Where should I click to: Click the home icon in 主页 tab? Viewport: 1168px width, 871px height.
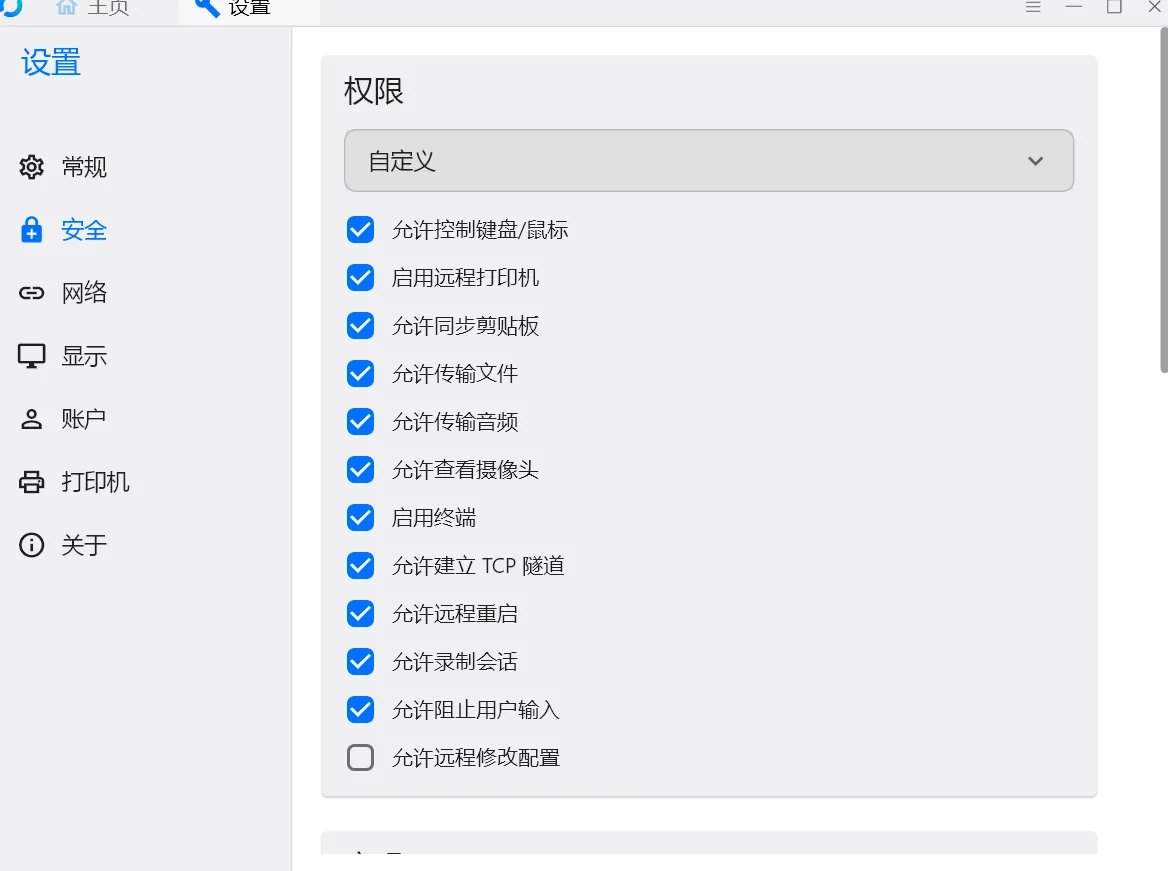pos(66,7)
